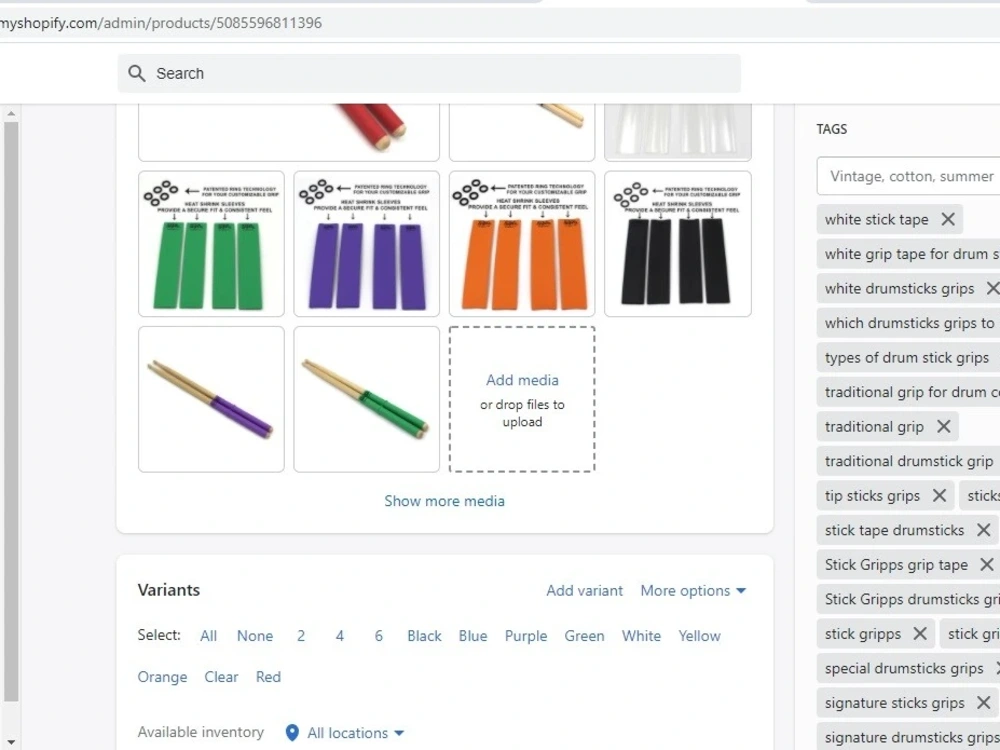Select Red variants

(268, 677)
